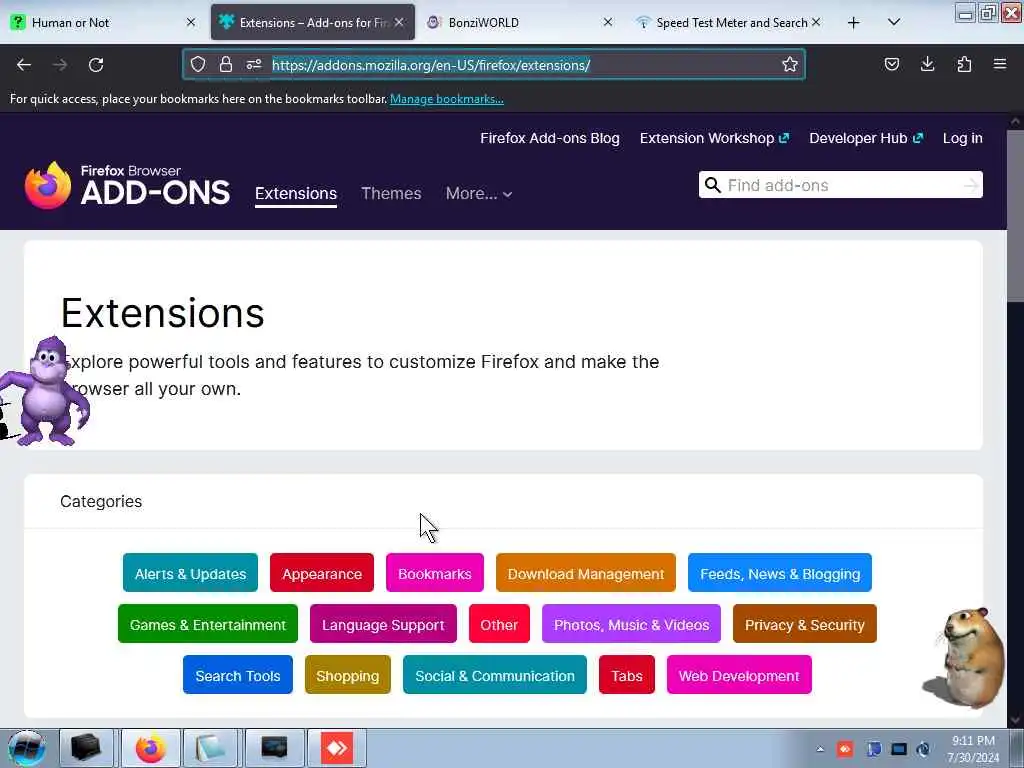
Task: Reload the page with the refresh icon
Action: [x=96, y=65]
